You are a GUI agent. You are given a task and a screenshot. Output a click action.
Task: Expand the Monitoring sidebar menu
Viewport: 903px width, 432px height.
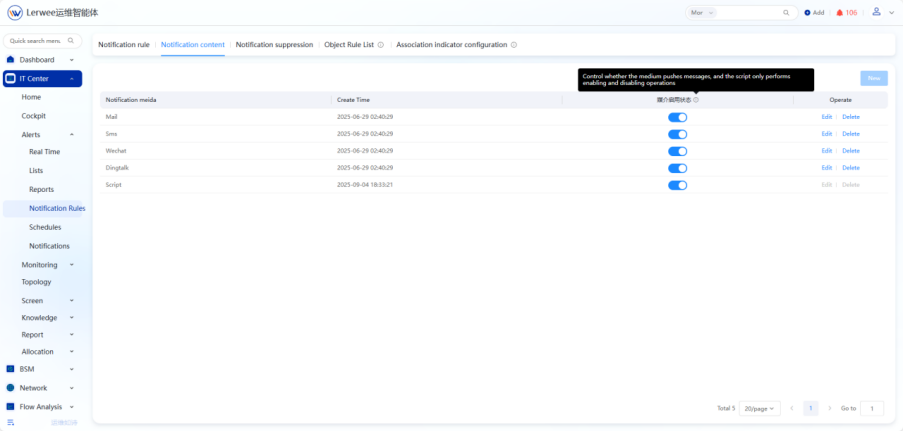[47, 265]
